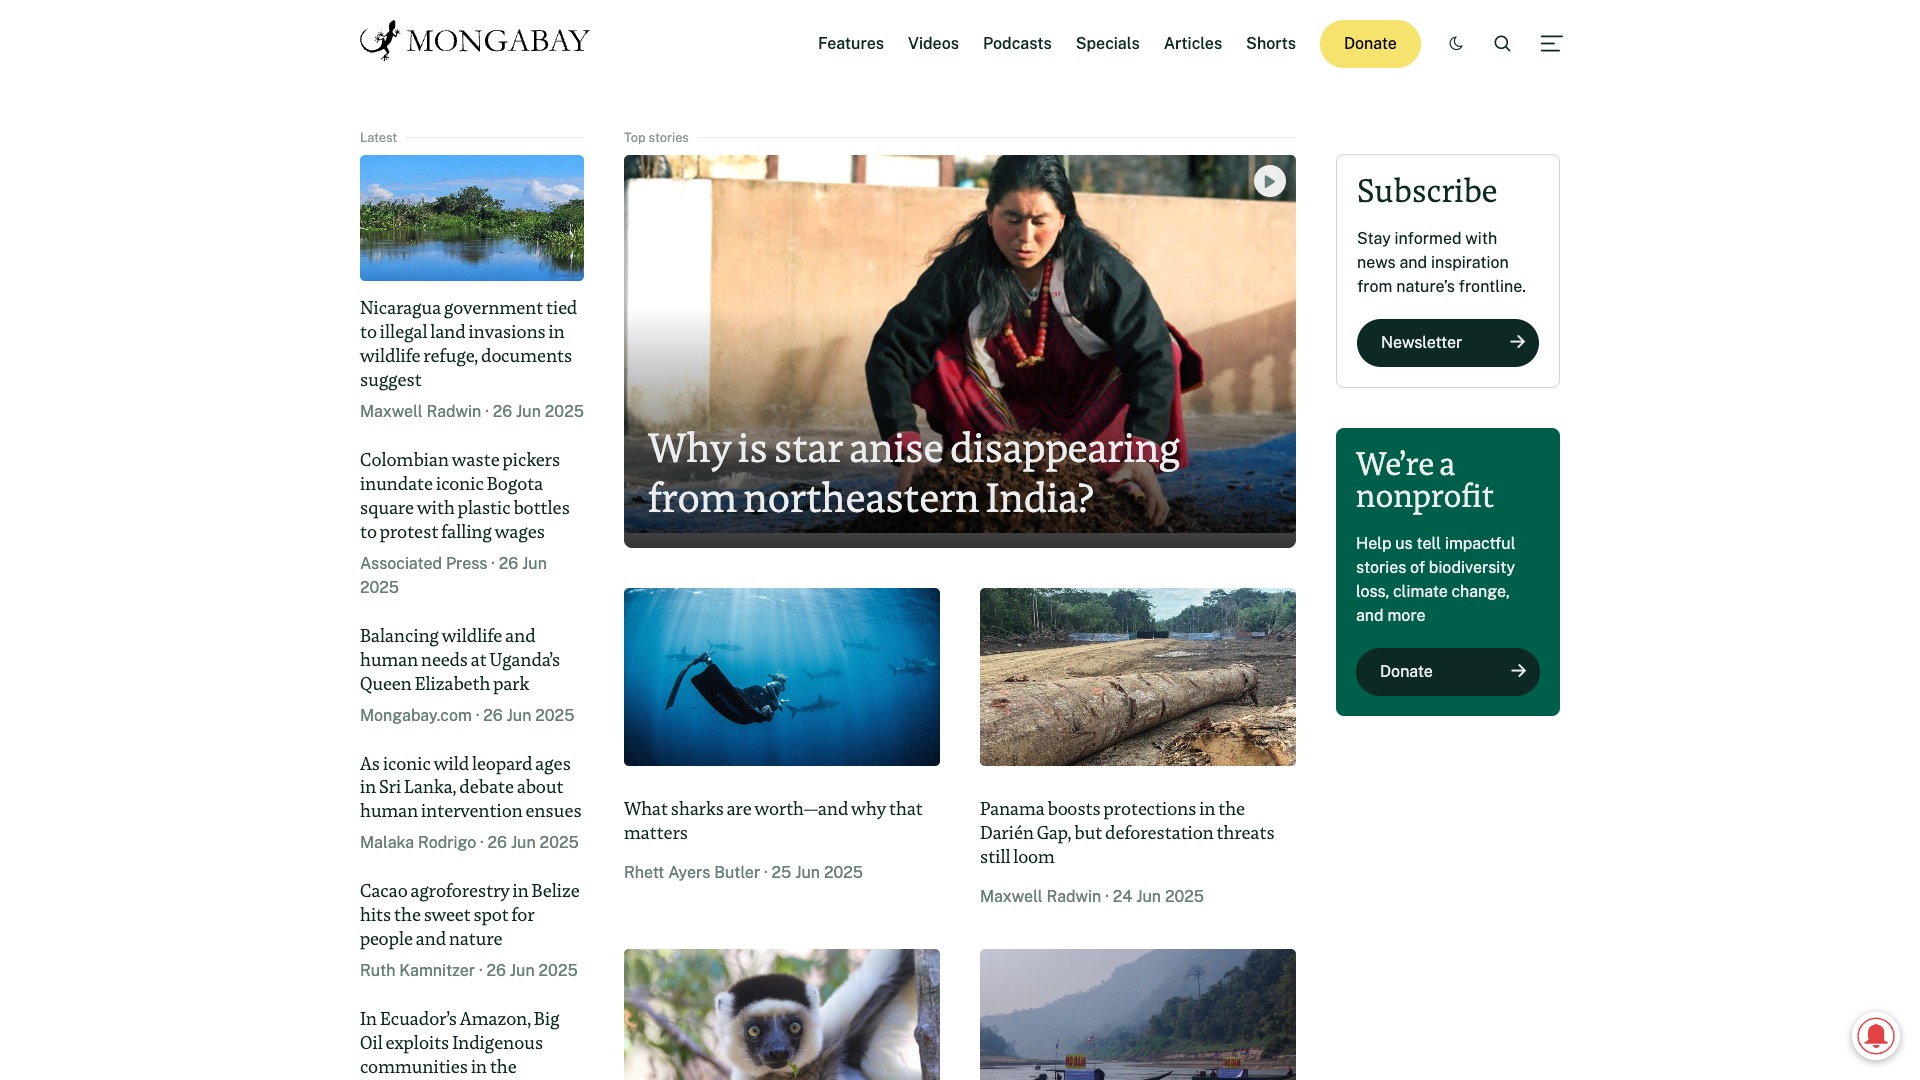Click the yellow Donate button
1920x1080 pixels.
pyautogui.click(x=1370, y=43)
